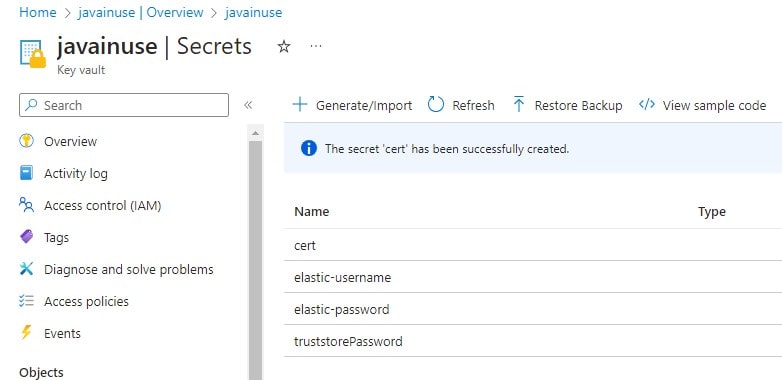
Task: Click the Overview key icon
Action: pyautogui.click(x=26, y=141)
